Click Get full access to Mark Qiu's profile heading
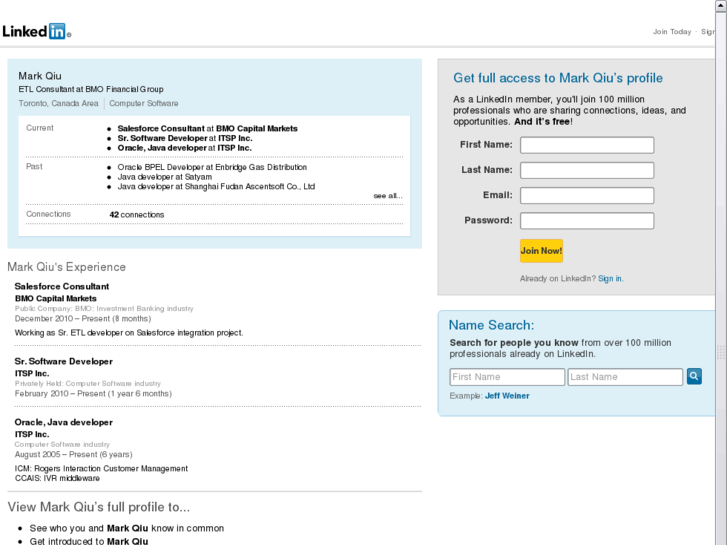This screenshot has width=727, height=545. tap(558, 78)
